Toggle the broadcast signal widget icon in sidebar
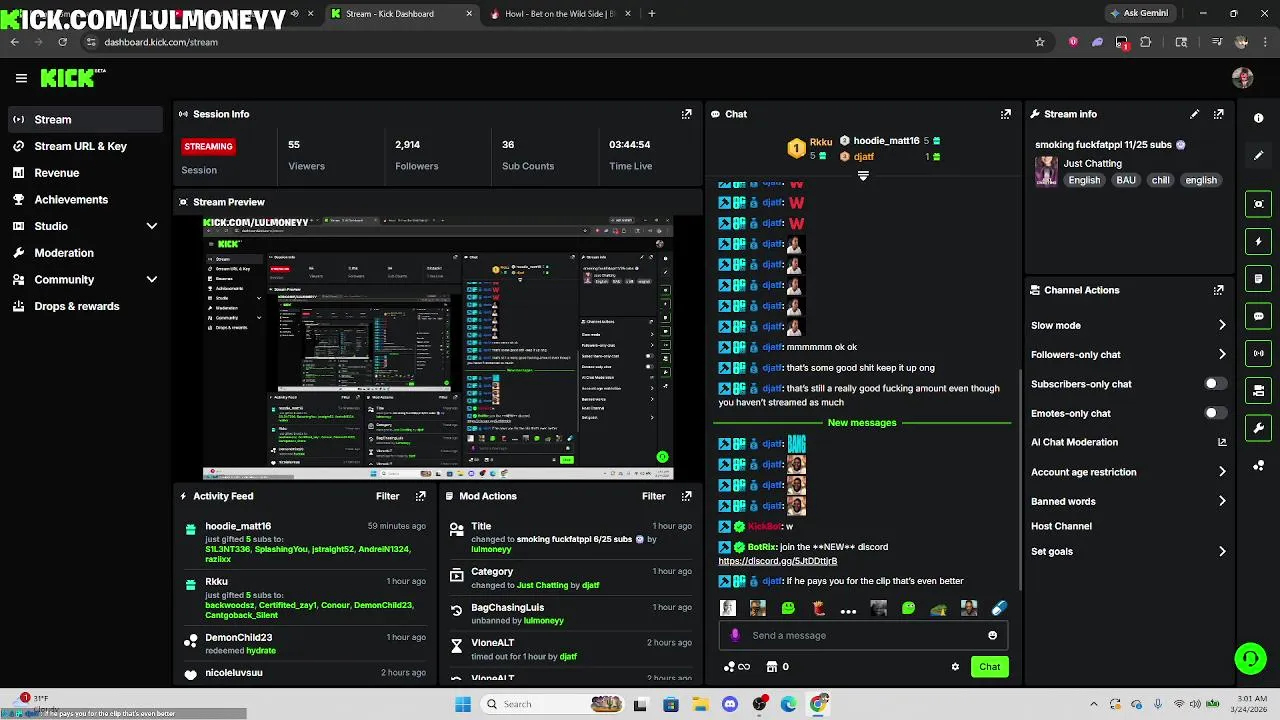 [x=1258, y=353]
